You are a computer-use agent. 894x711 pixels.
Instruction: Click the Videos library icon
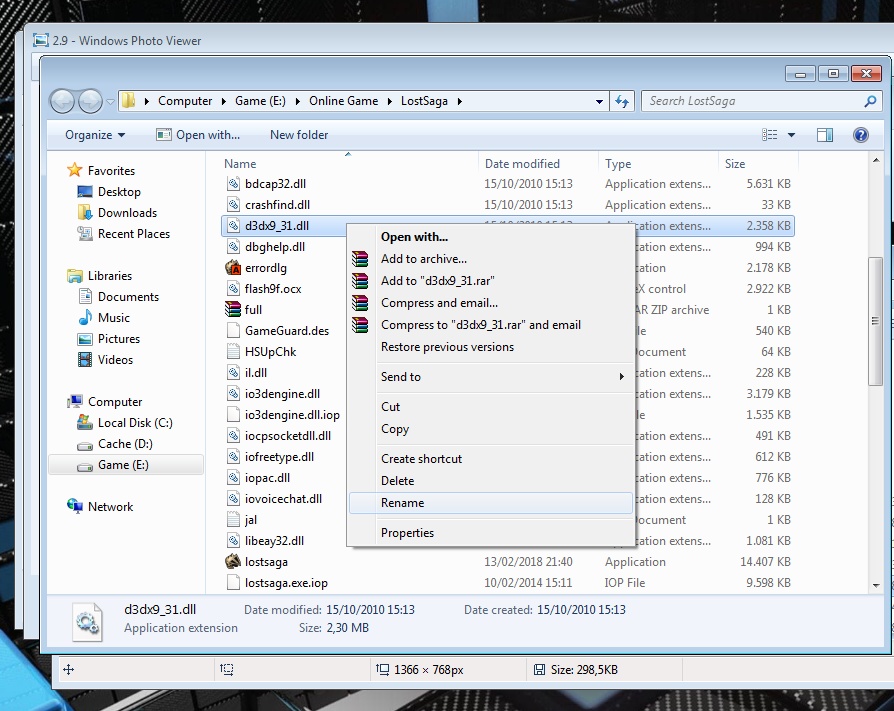click(x=85, y=360)
